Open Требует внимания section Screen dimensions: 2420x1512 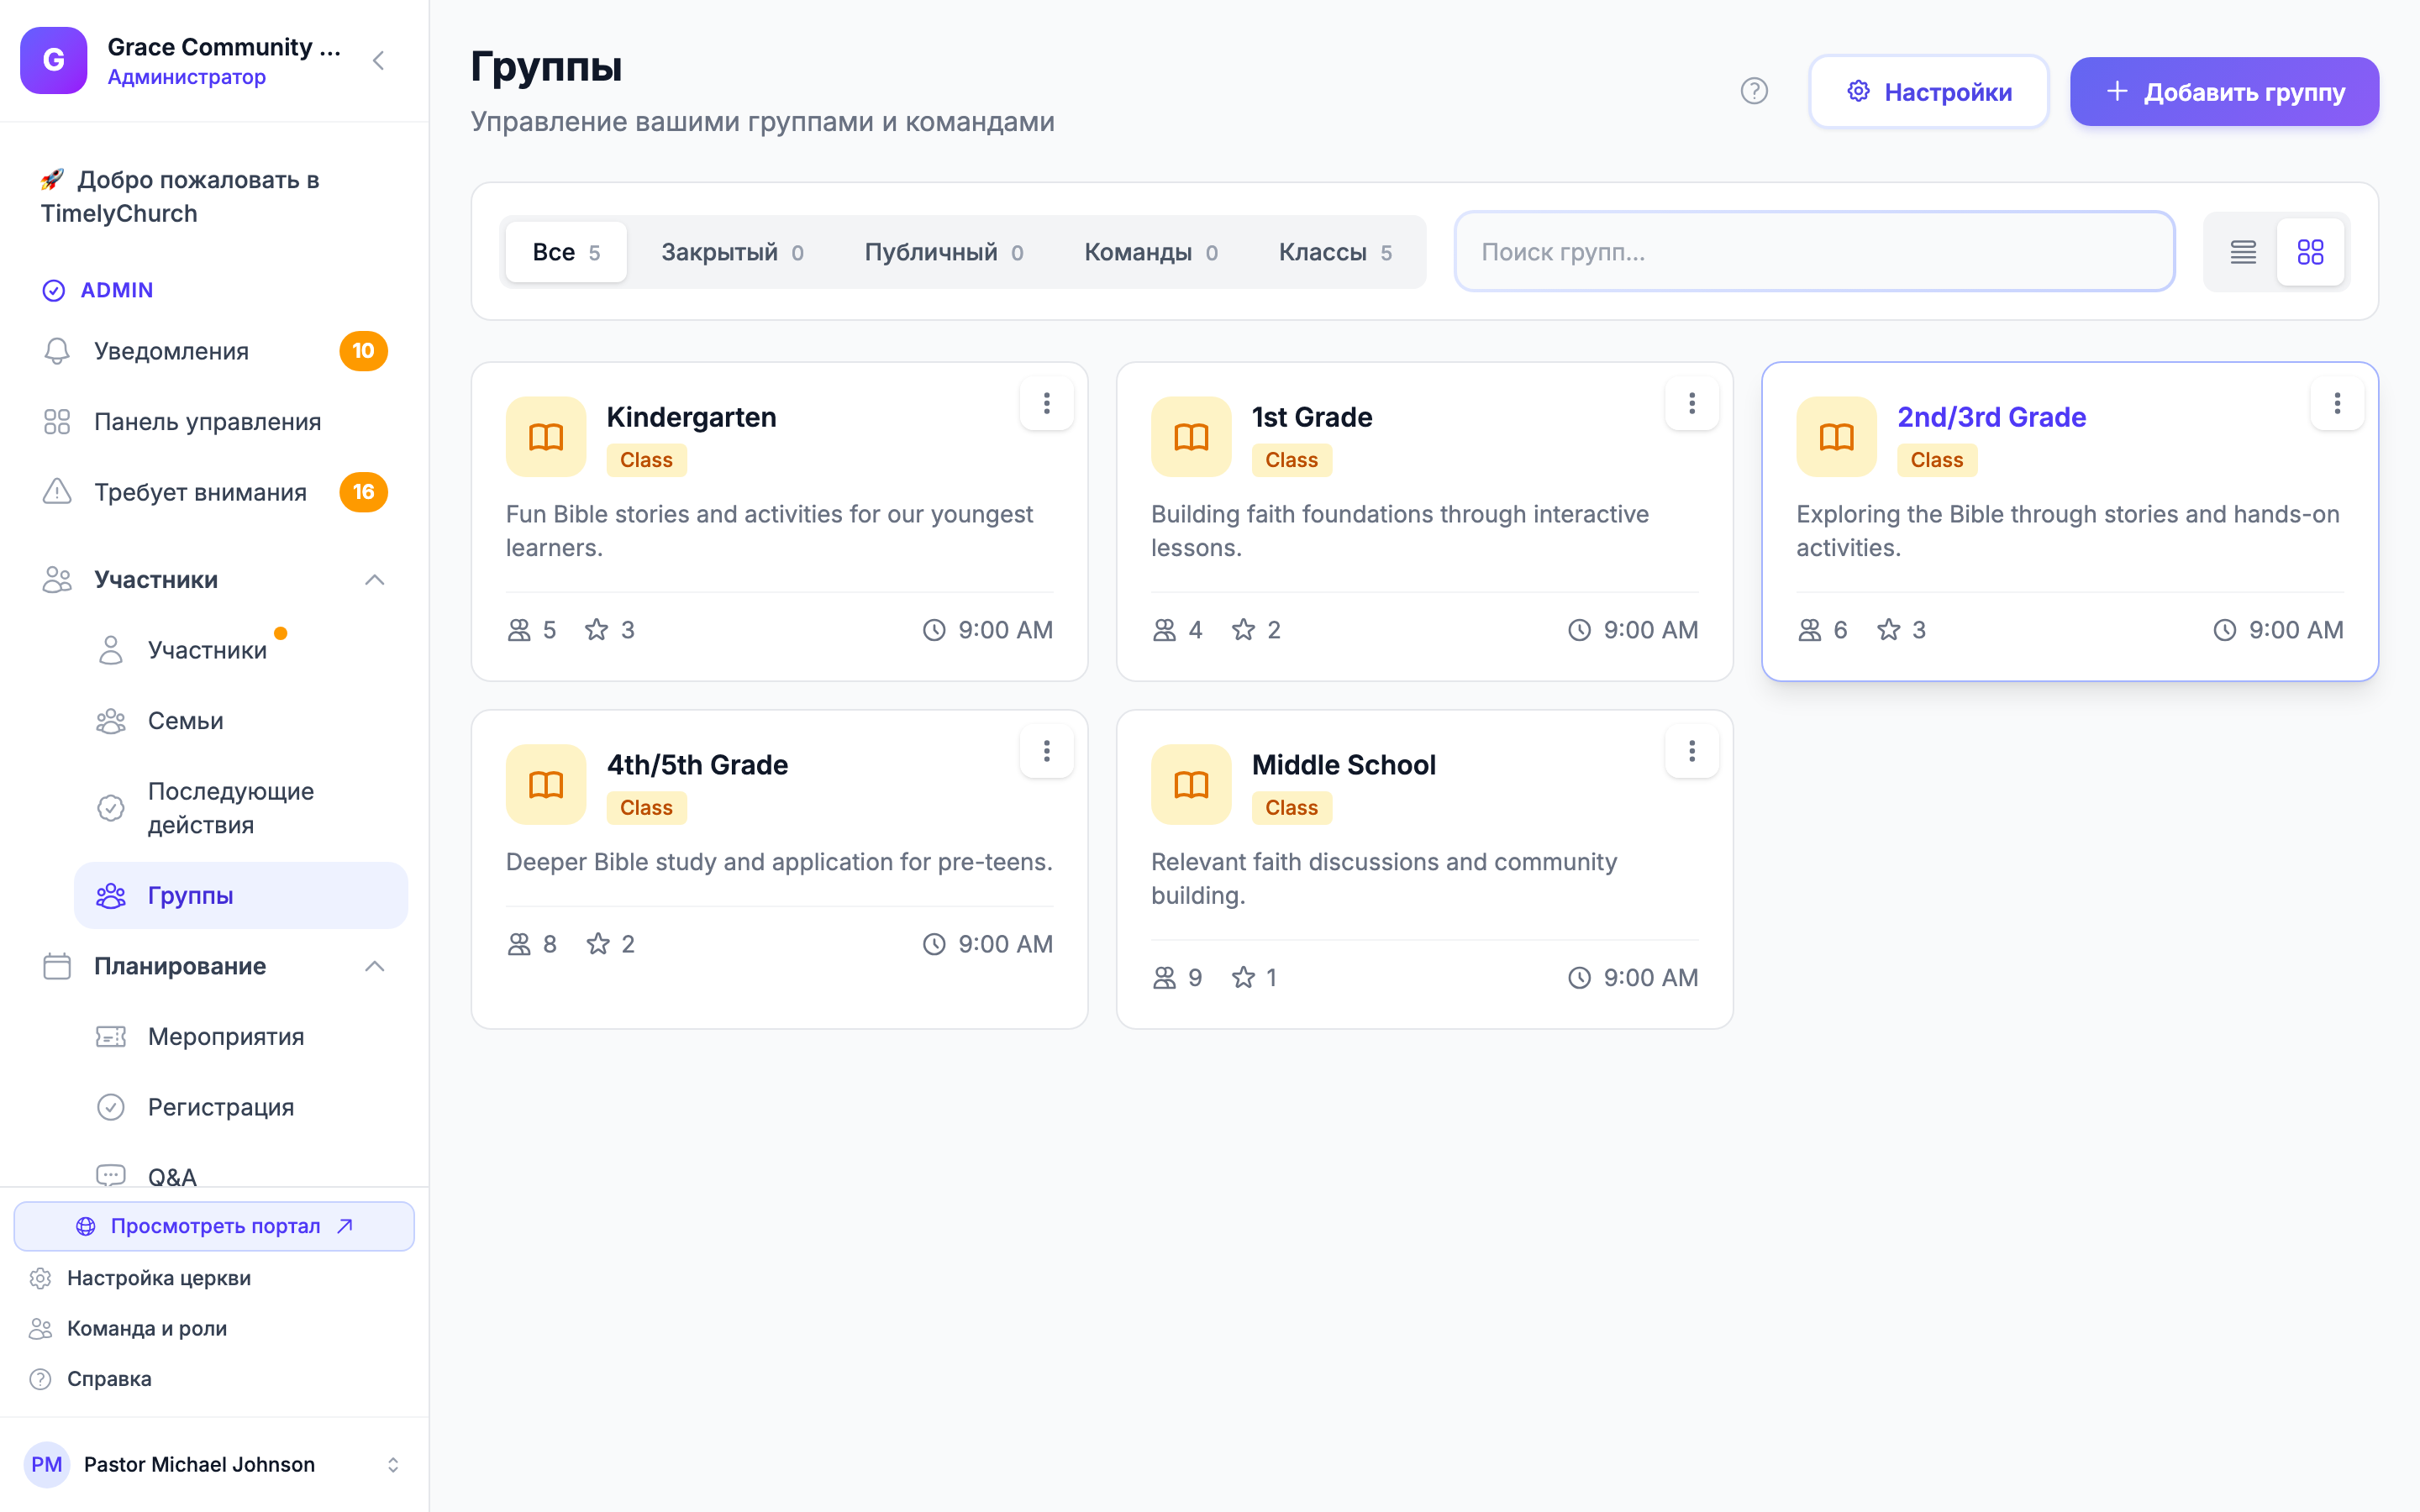tap(215, 492)
